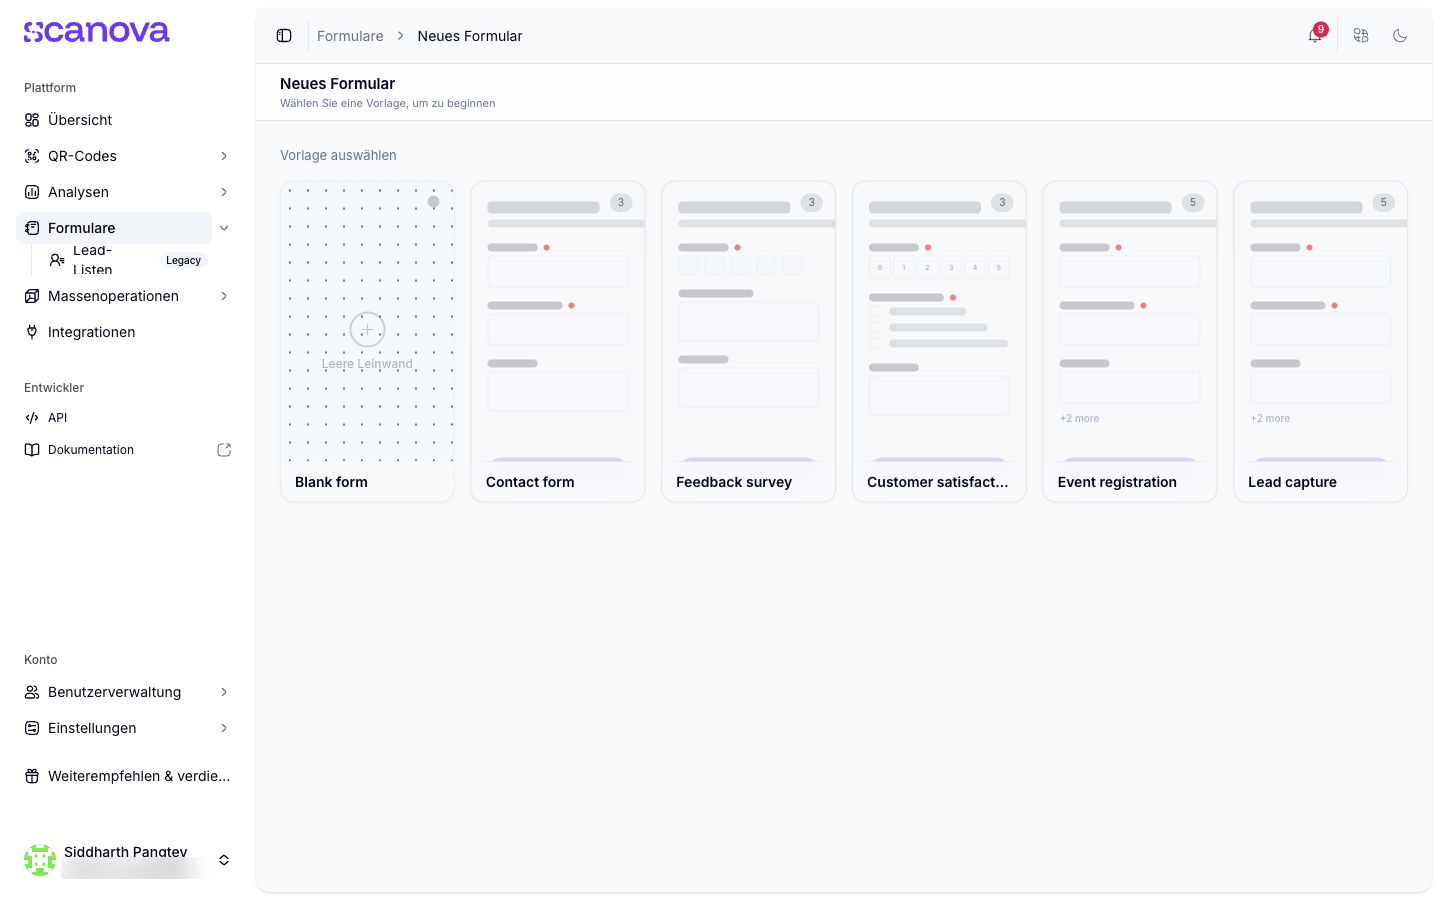The image size is (1440, 900).
Task: Open Integrationen in the sidebar
Action: tap(128, 332)
